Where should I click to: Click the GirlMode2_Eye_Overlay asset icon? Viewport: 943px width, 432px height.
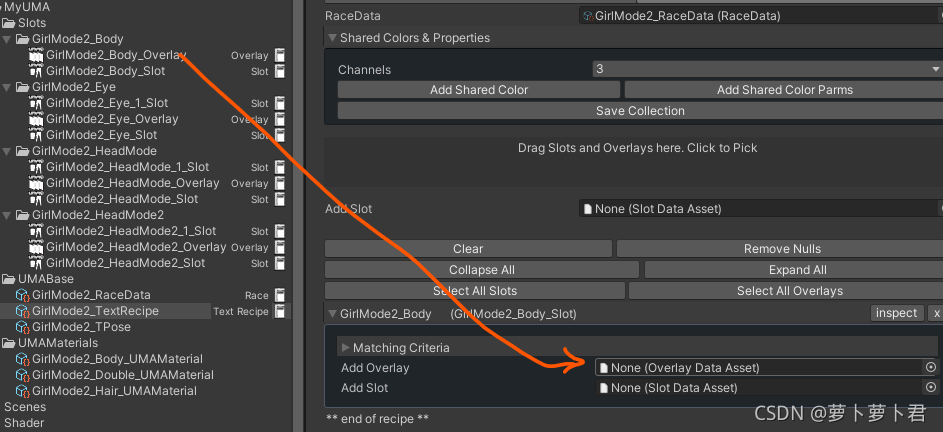click(x=37, y=119)
